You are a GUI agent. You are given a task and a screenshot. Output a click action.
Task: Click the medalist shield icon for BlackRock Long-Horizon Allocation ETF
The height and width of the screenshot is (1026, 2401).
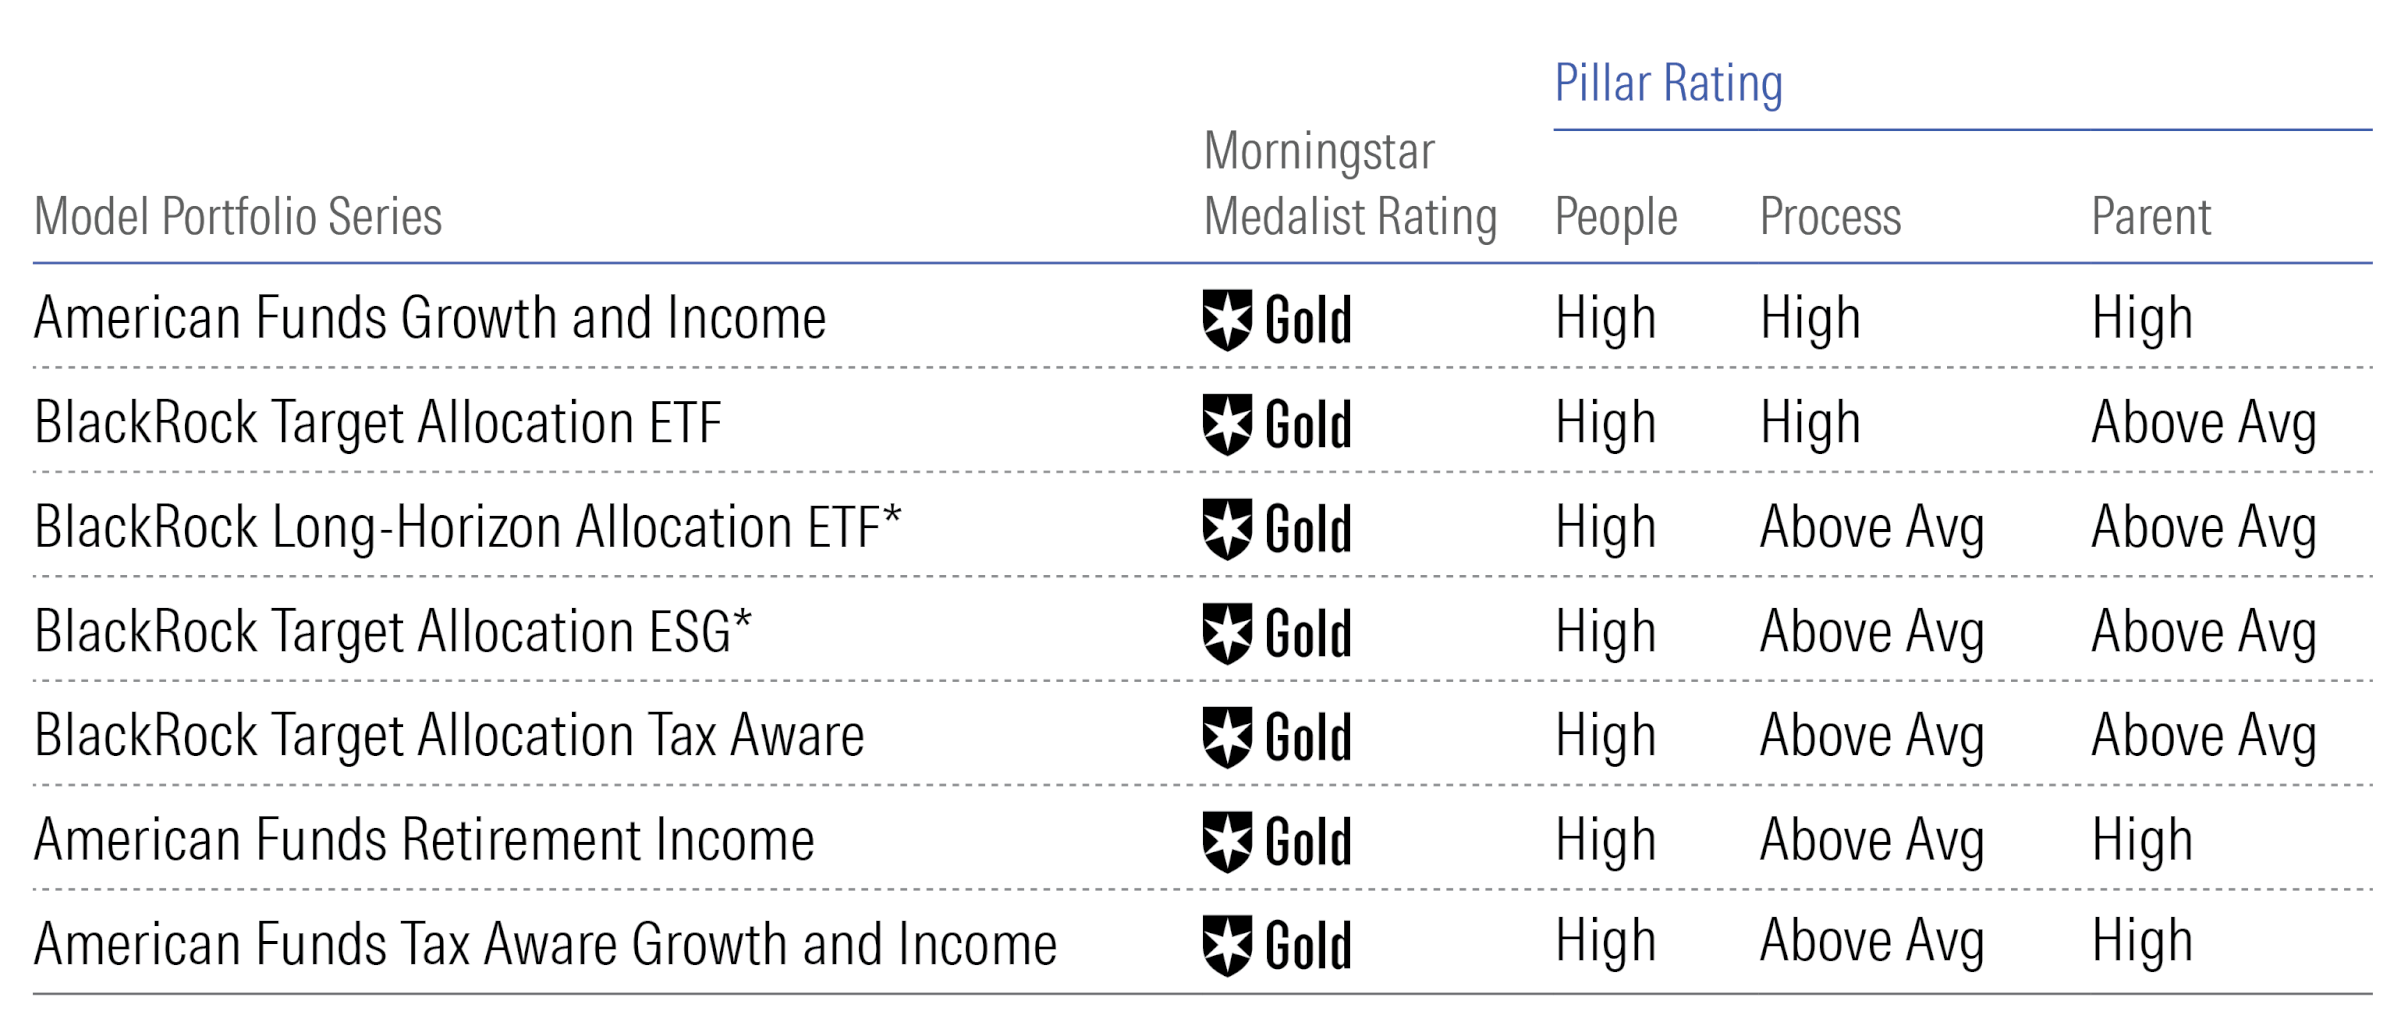[x=1226, y=529]
